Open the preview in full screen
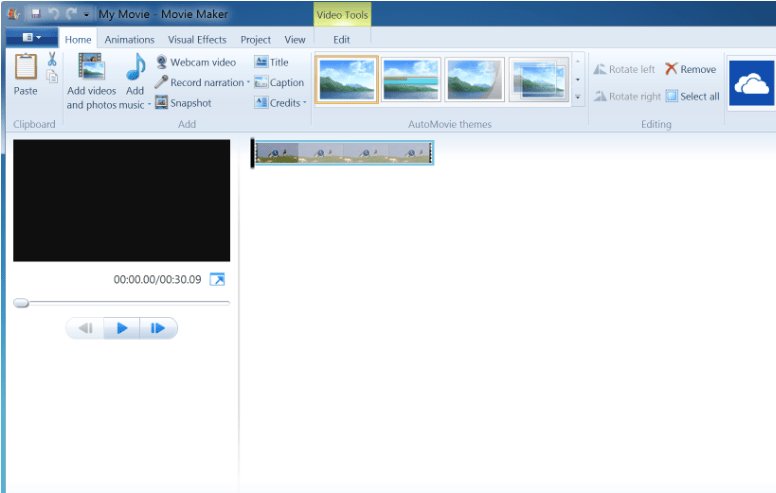This screenshot has width=776, height=493. click(x=217, y=279)
